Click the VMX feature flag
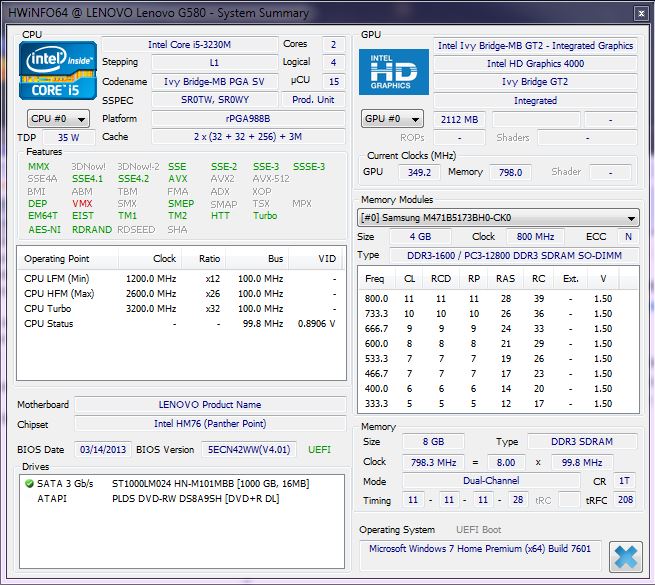 tap(82, 203)
